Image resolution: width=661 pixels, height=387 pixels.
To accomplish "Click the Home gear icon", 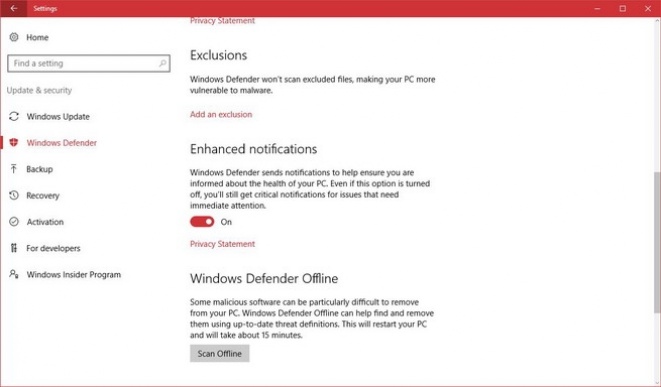I will click(14, 37).
